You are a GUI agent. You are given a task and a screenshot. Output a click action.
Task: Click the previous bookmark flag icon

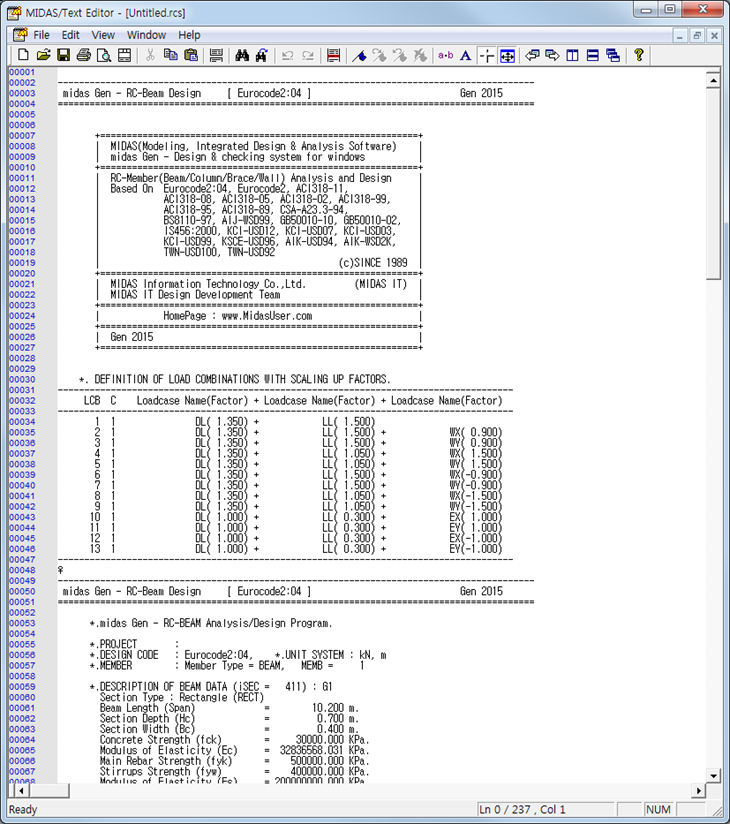coord(399,55)
